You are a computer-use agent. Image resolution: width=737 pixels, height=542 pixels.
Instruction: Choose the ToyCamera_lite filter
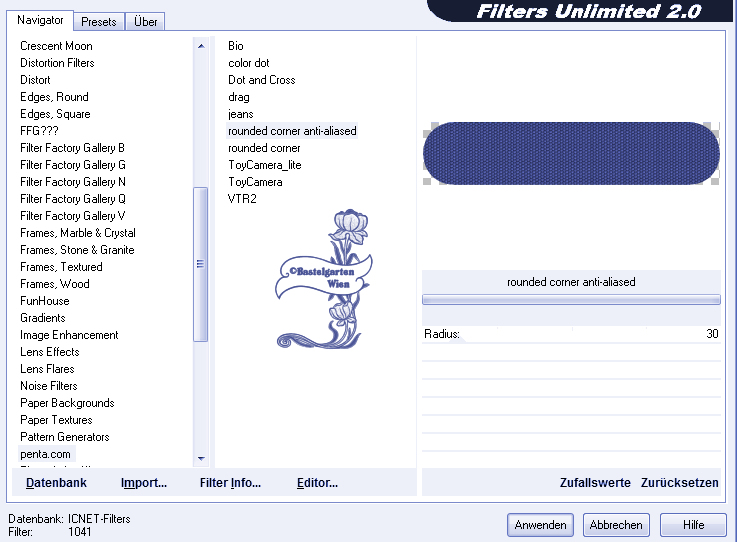(x=265, y=165)
